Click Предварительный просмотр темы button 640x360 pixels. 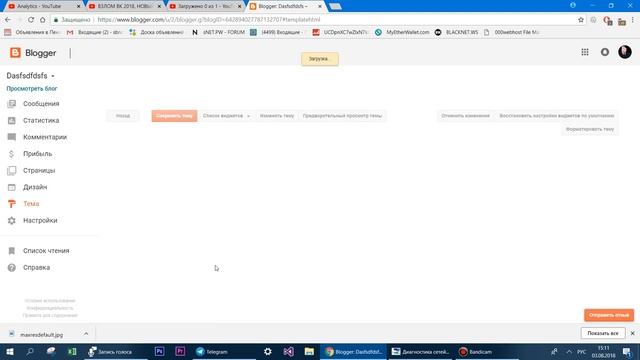342,116
